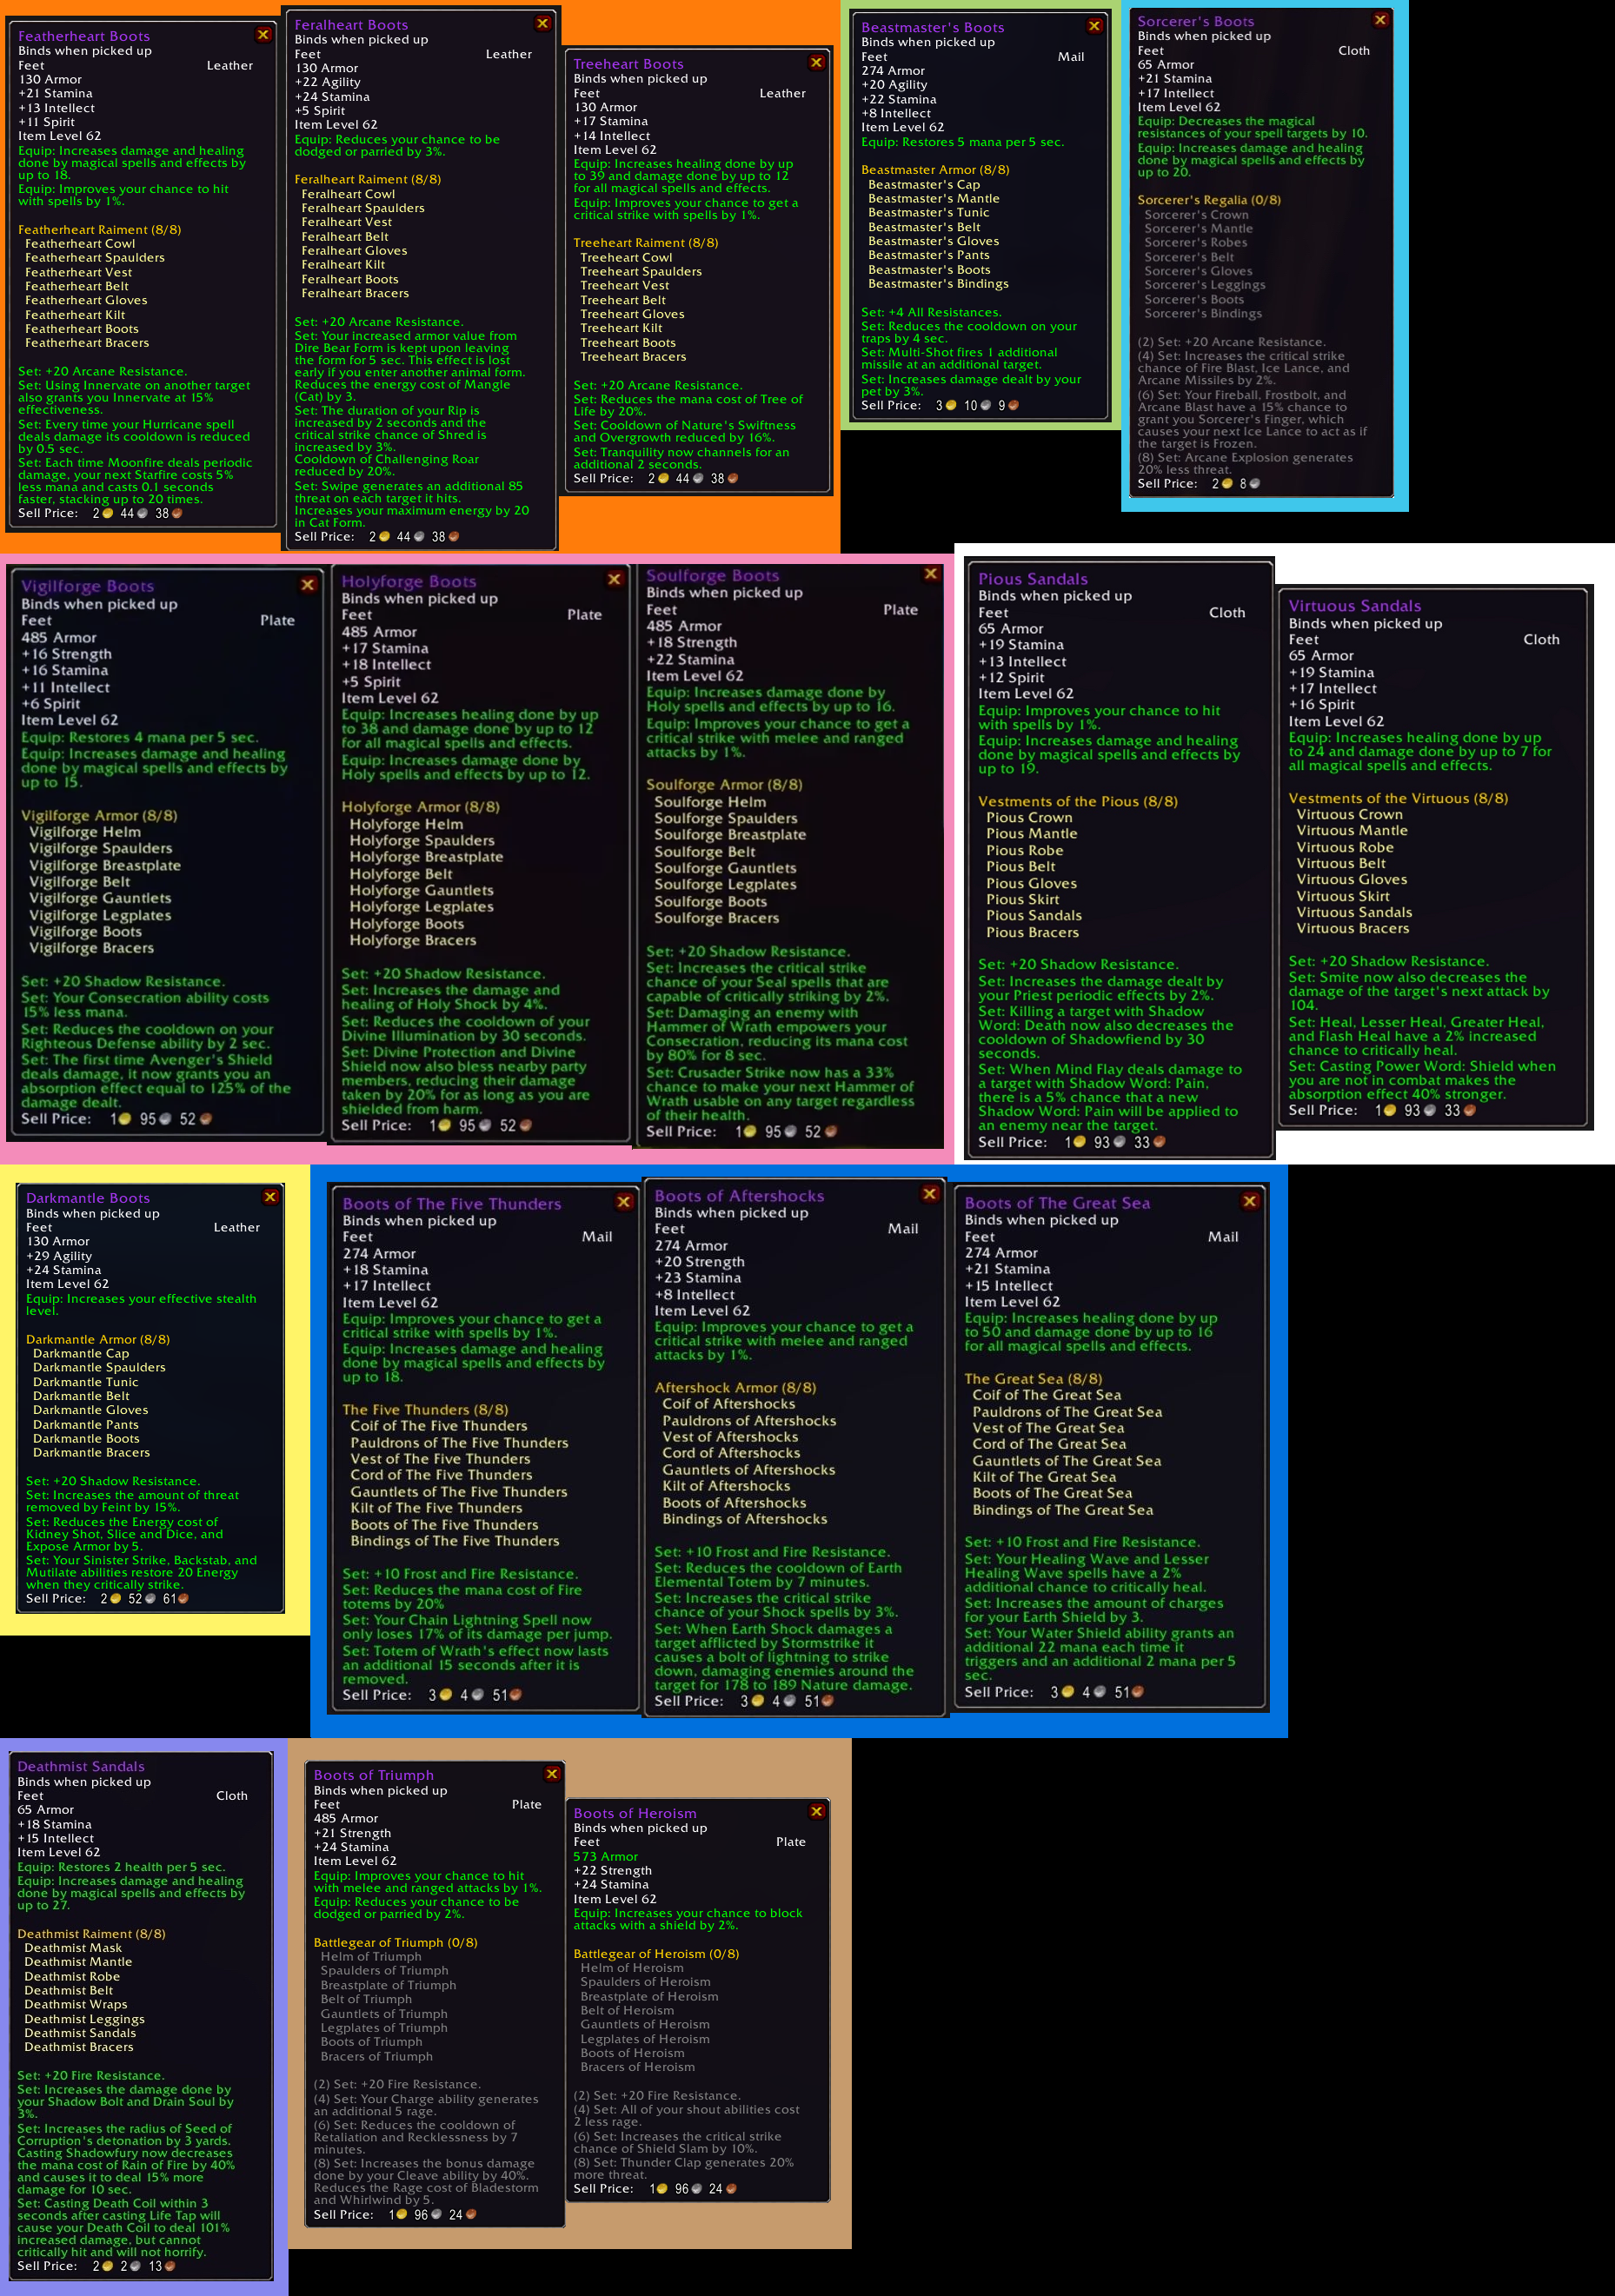Viewport: 1615px width, 2296px height.
Task: Select Treeheart Kilt set piece
Action: click(x=621, y=328)
